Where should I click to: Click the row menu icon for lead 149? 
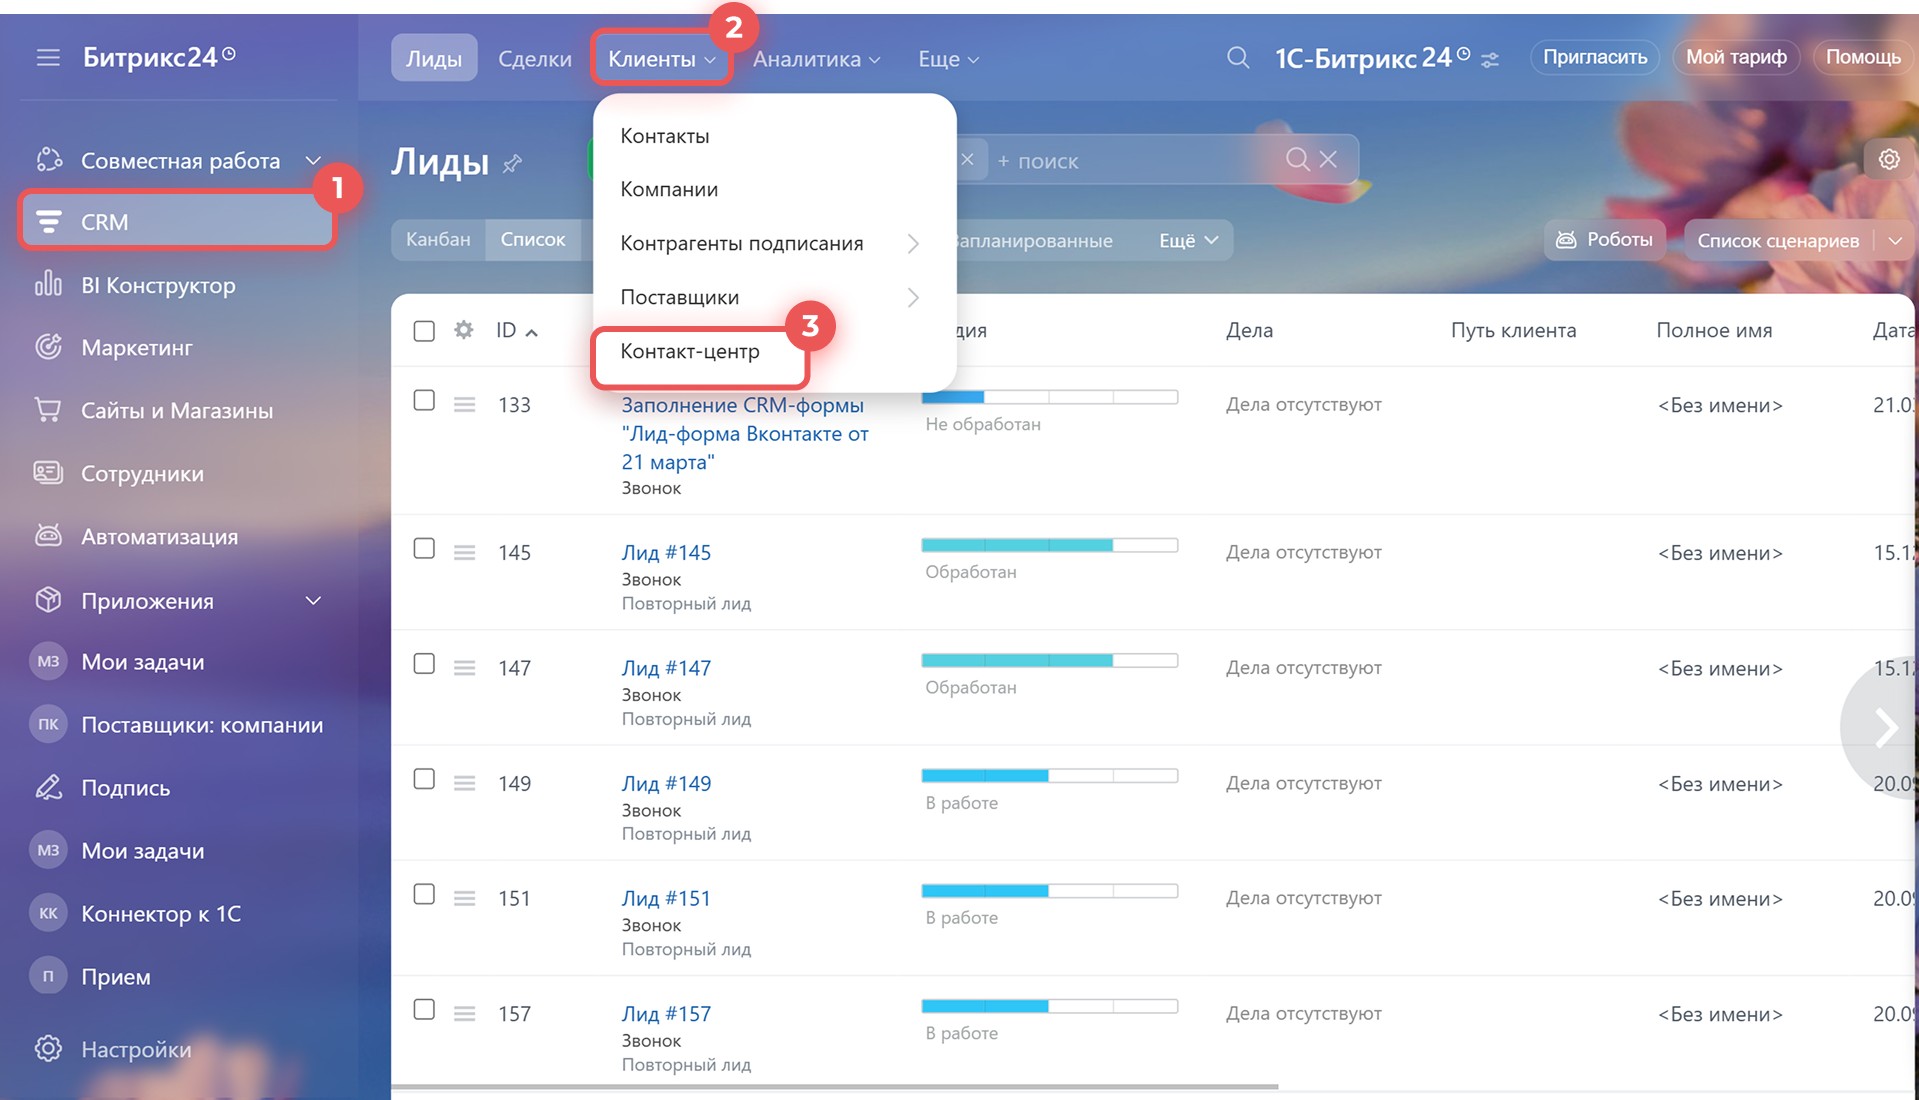coord(464,783)
